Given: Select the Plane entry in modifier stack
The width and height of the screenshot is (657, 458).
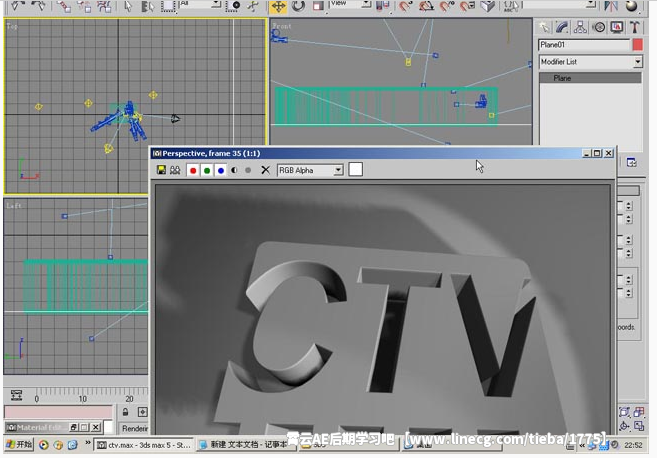Looking at the screenshot, I should point(590,78).
